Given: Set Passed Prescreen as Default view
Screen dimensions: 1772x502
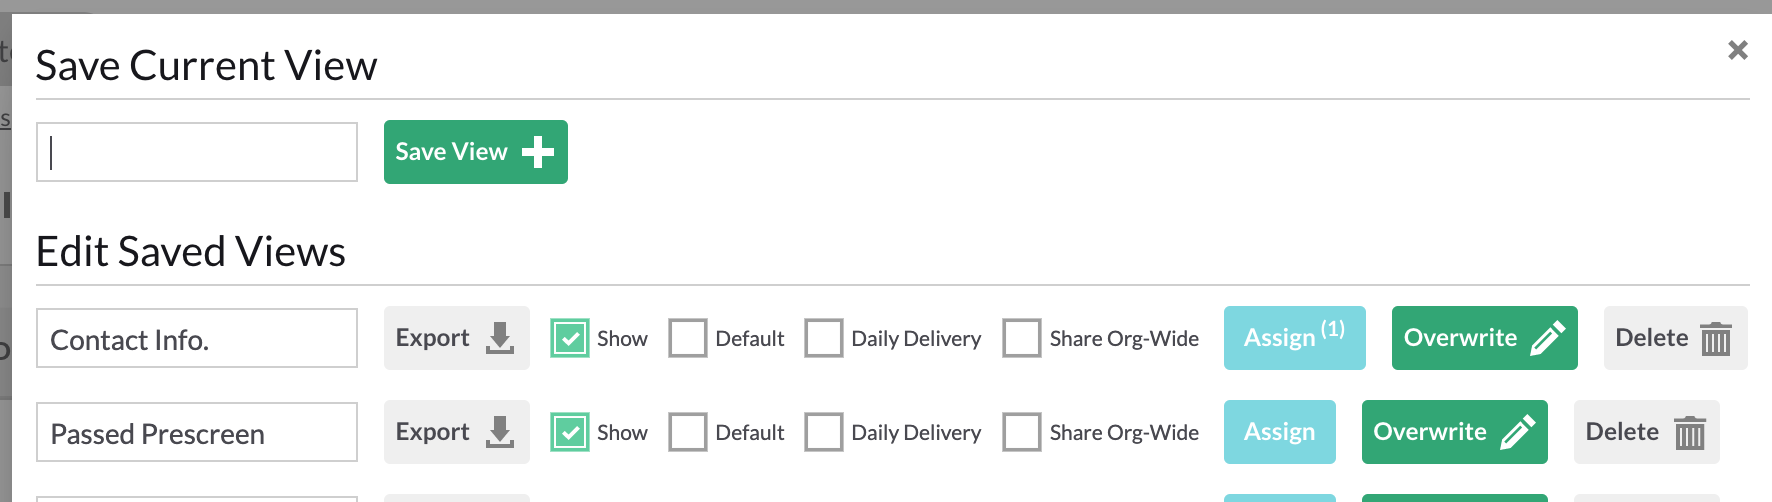Looking at the screenshot, I should [x=688, y=432].
